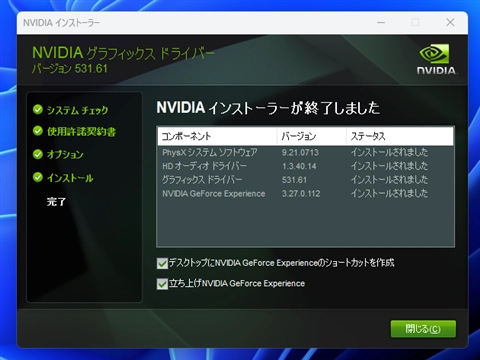The height and width of the screenshot is (360, 480).
Task: Click green checkmark beside システム チェック
Action: pos(38,109)
